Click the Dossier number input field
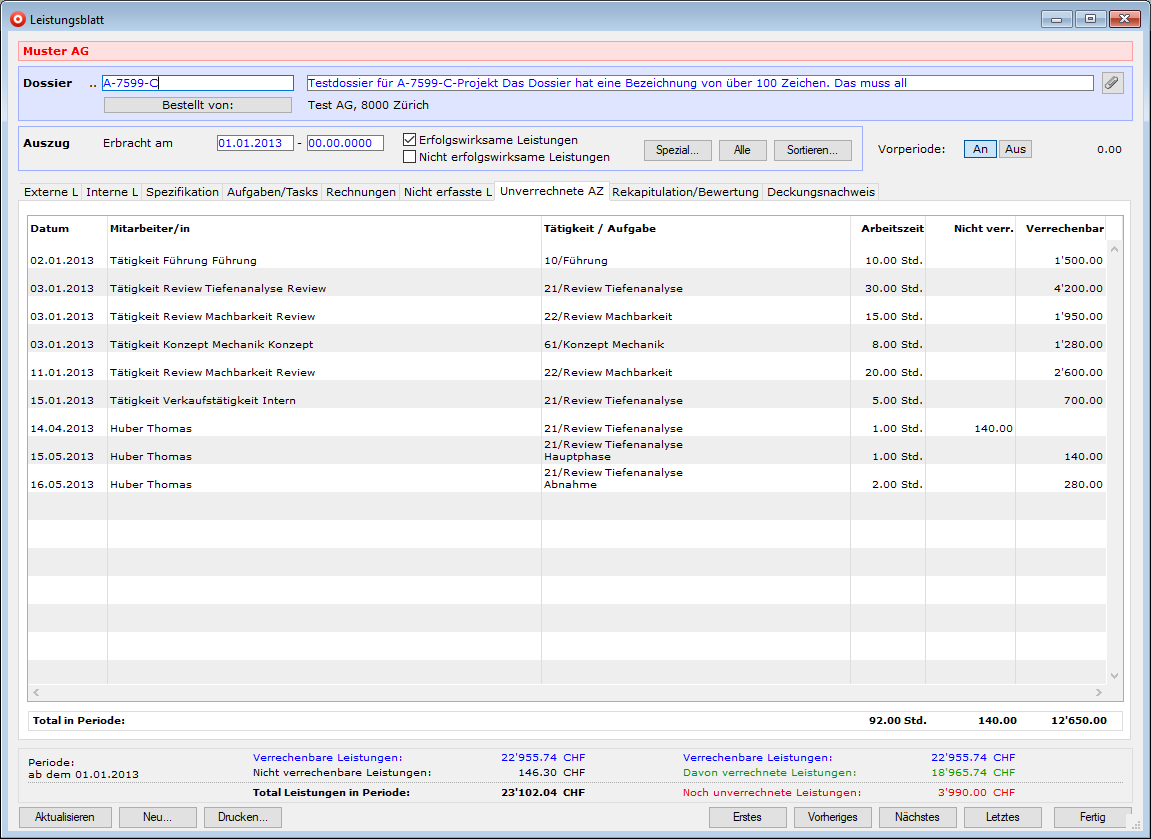Viewport: 1151px width, 839px height. click(x=198, y=83)
